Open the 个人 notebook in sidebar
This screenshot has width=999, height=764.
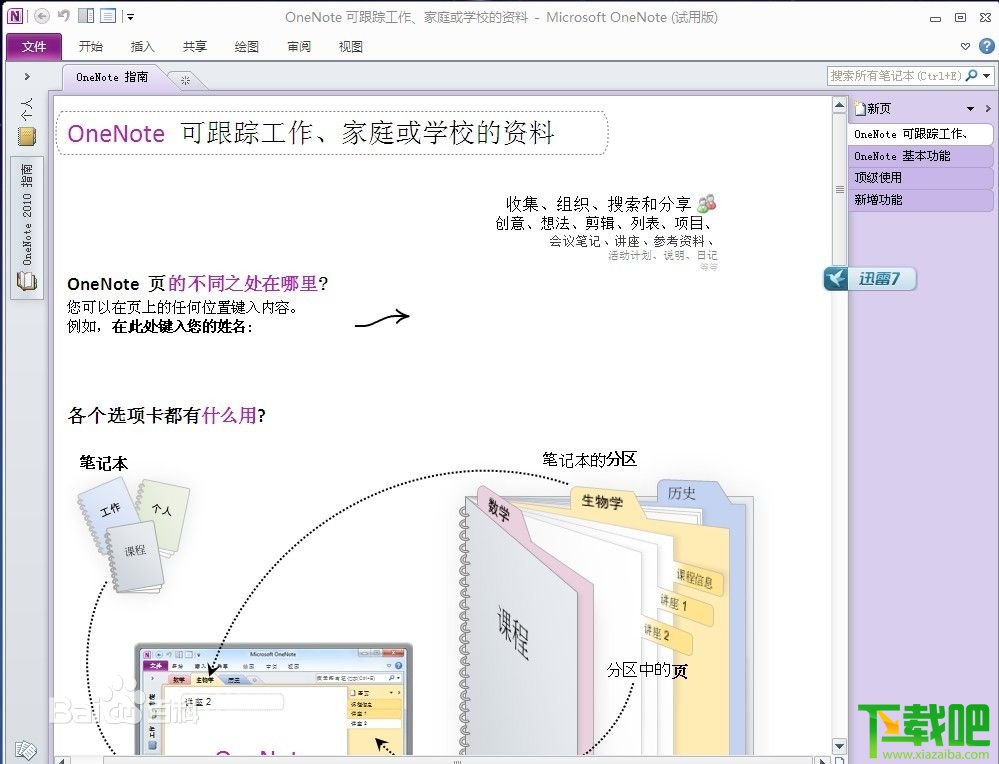click(27, 121)
